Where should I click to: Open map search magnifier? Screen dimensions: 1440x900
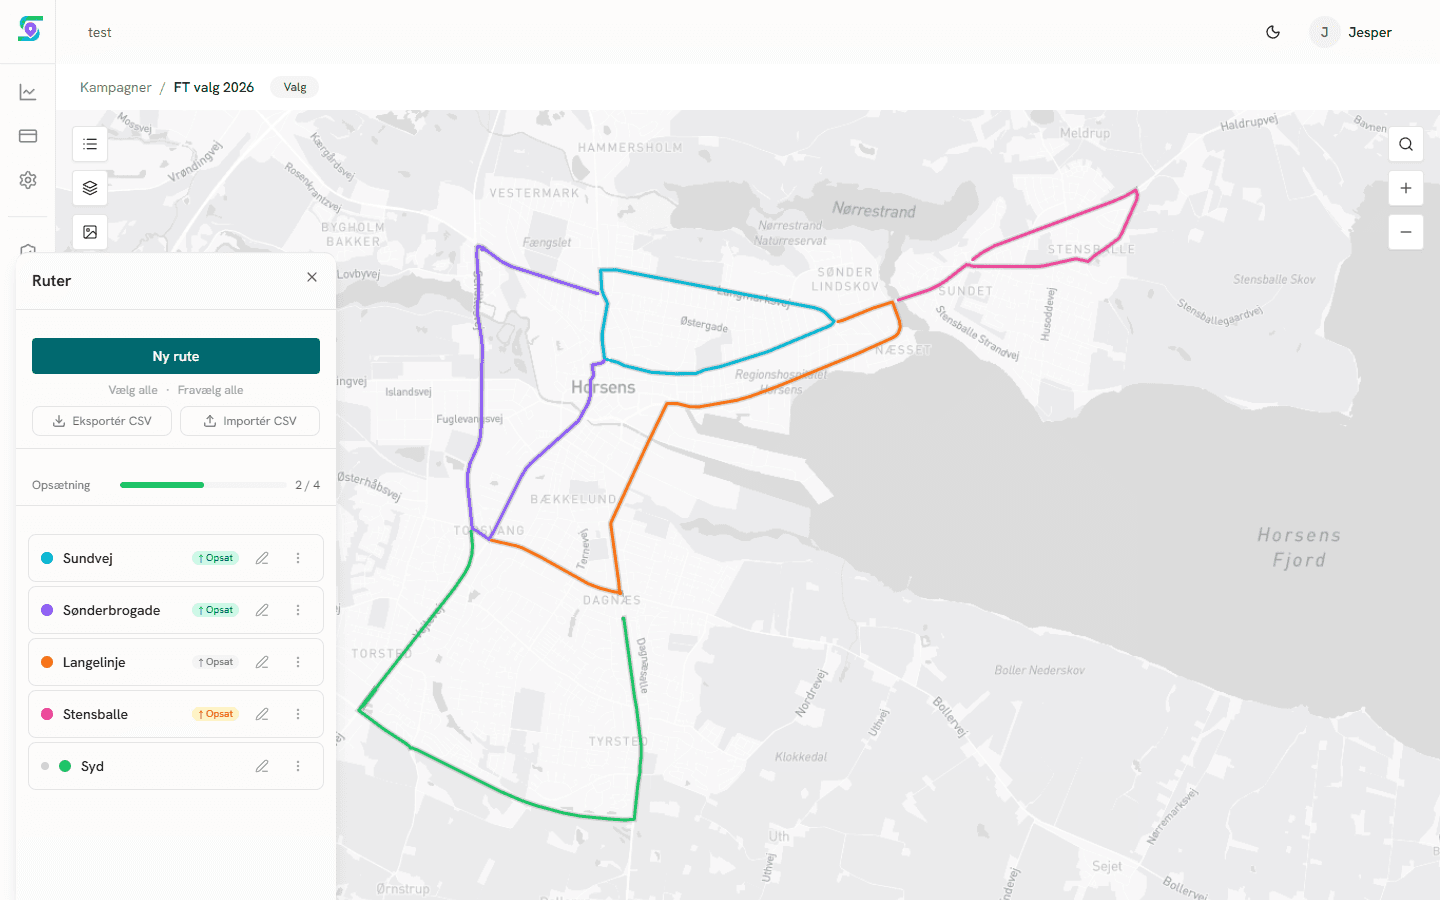point(1406,144)
